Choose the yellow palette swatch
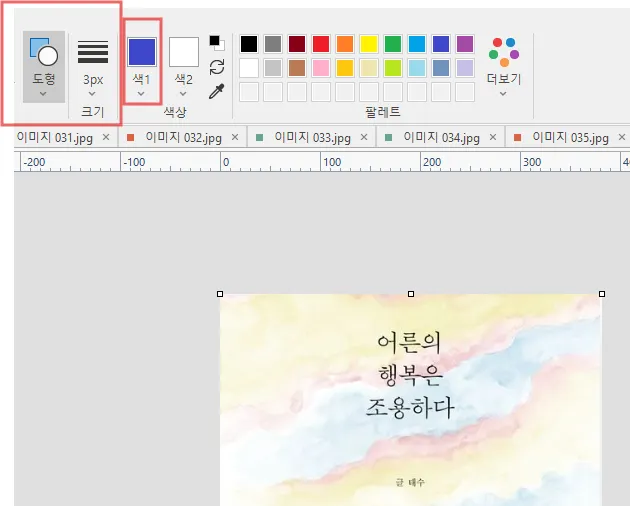 coord(369,44)
